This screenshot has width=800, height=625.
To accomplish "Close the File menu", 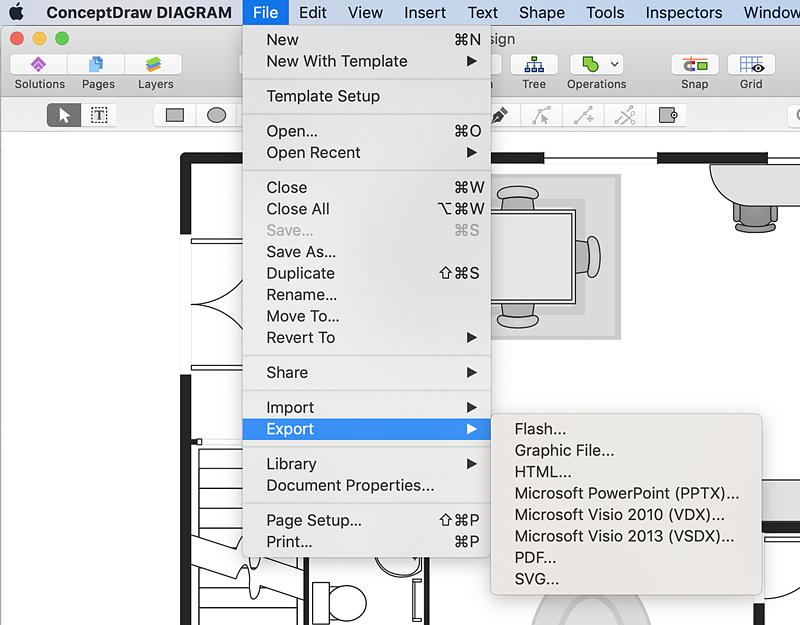I will coord(265,12).
